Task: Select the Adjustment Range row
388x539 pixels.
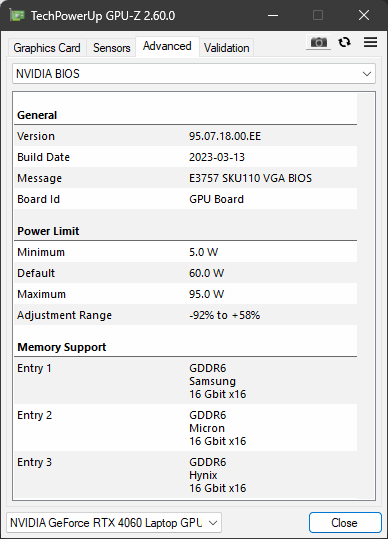Action: pyautogui.click(x=186, y=315)
